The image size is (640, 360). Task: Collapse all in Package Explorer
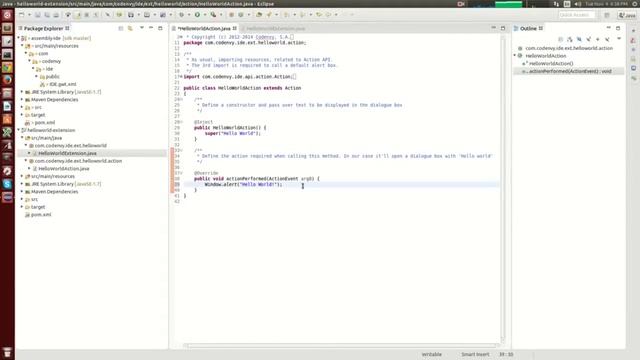pos(121,28)
